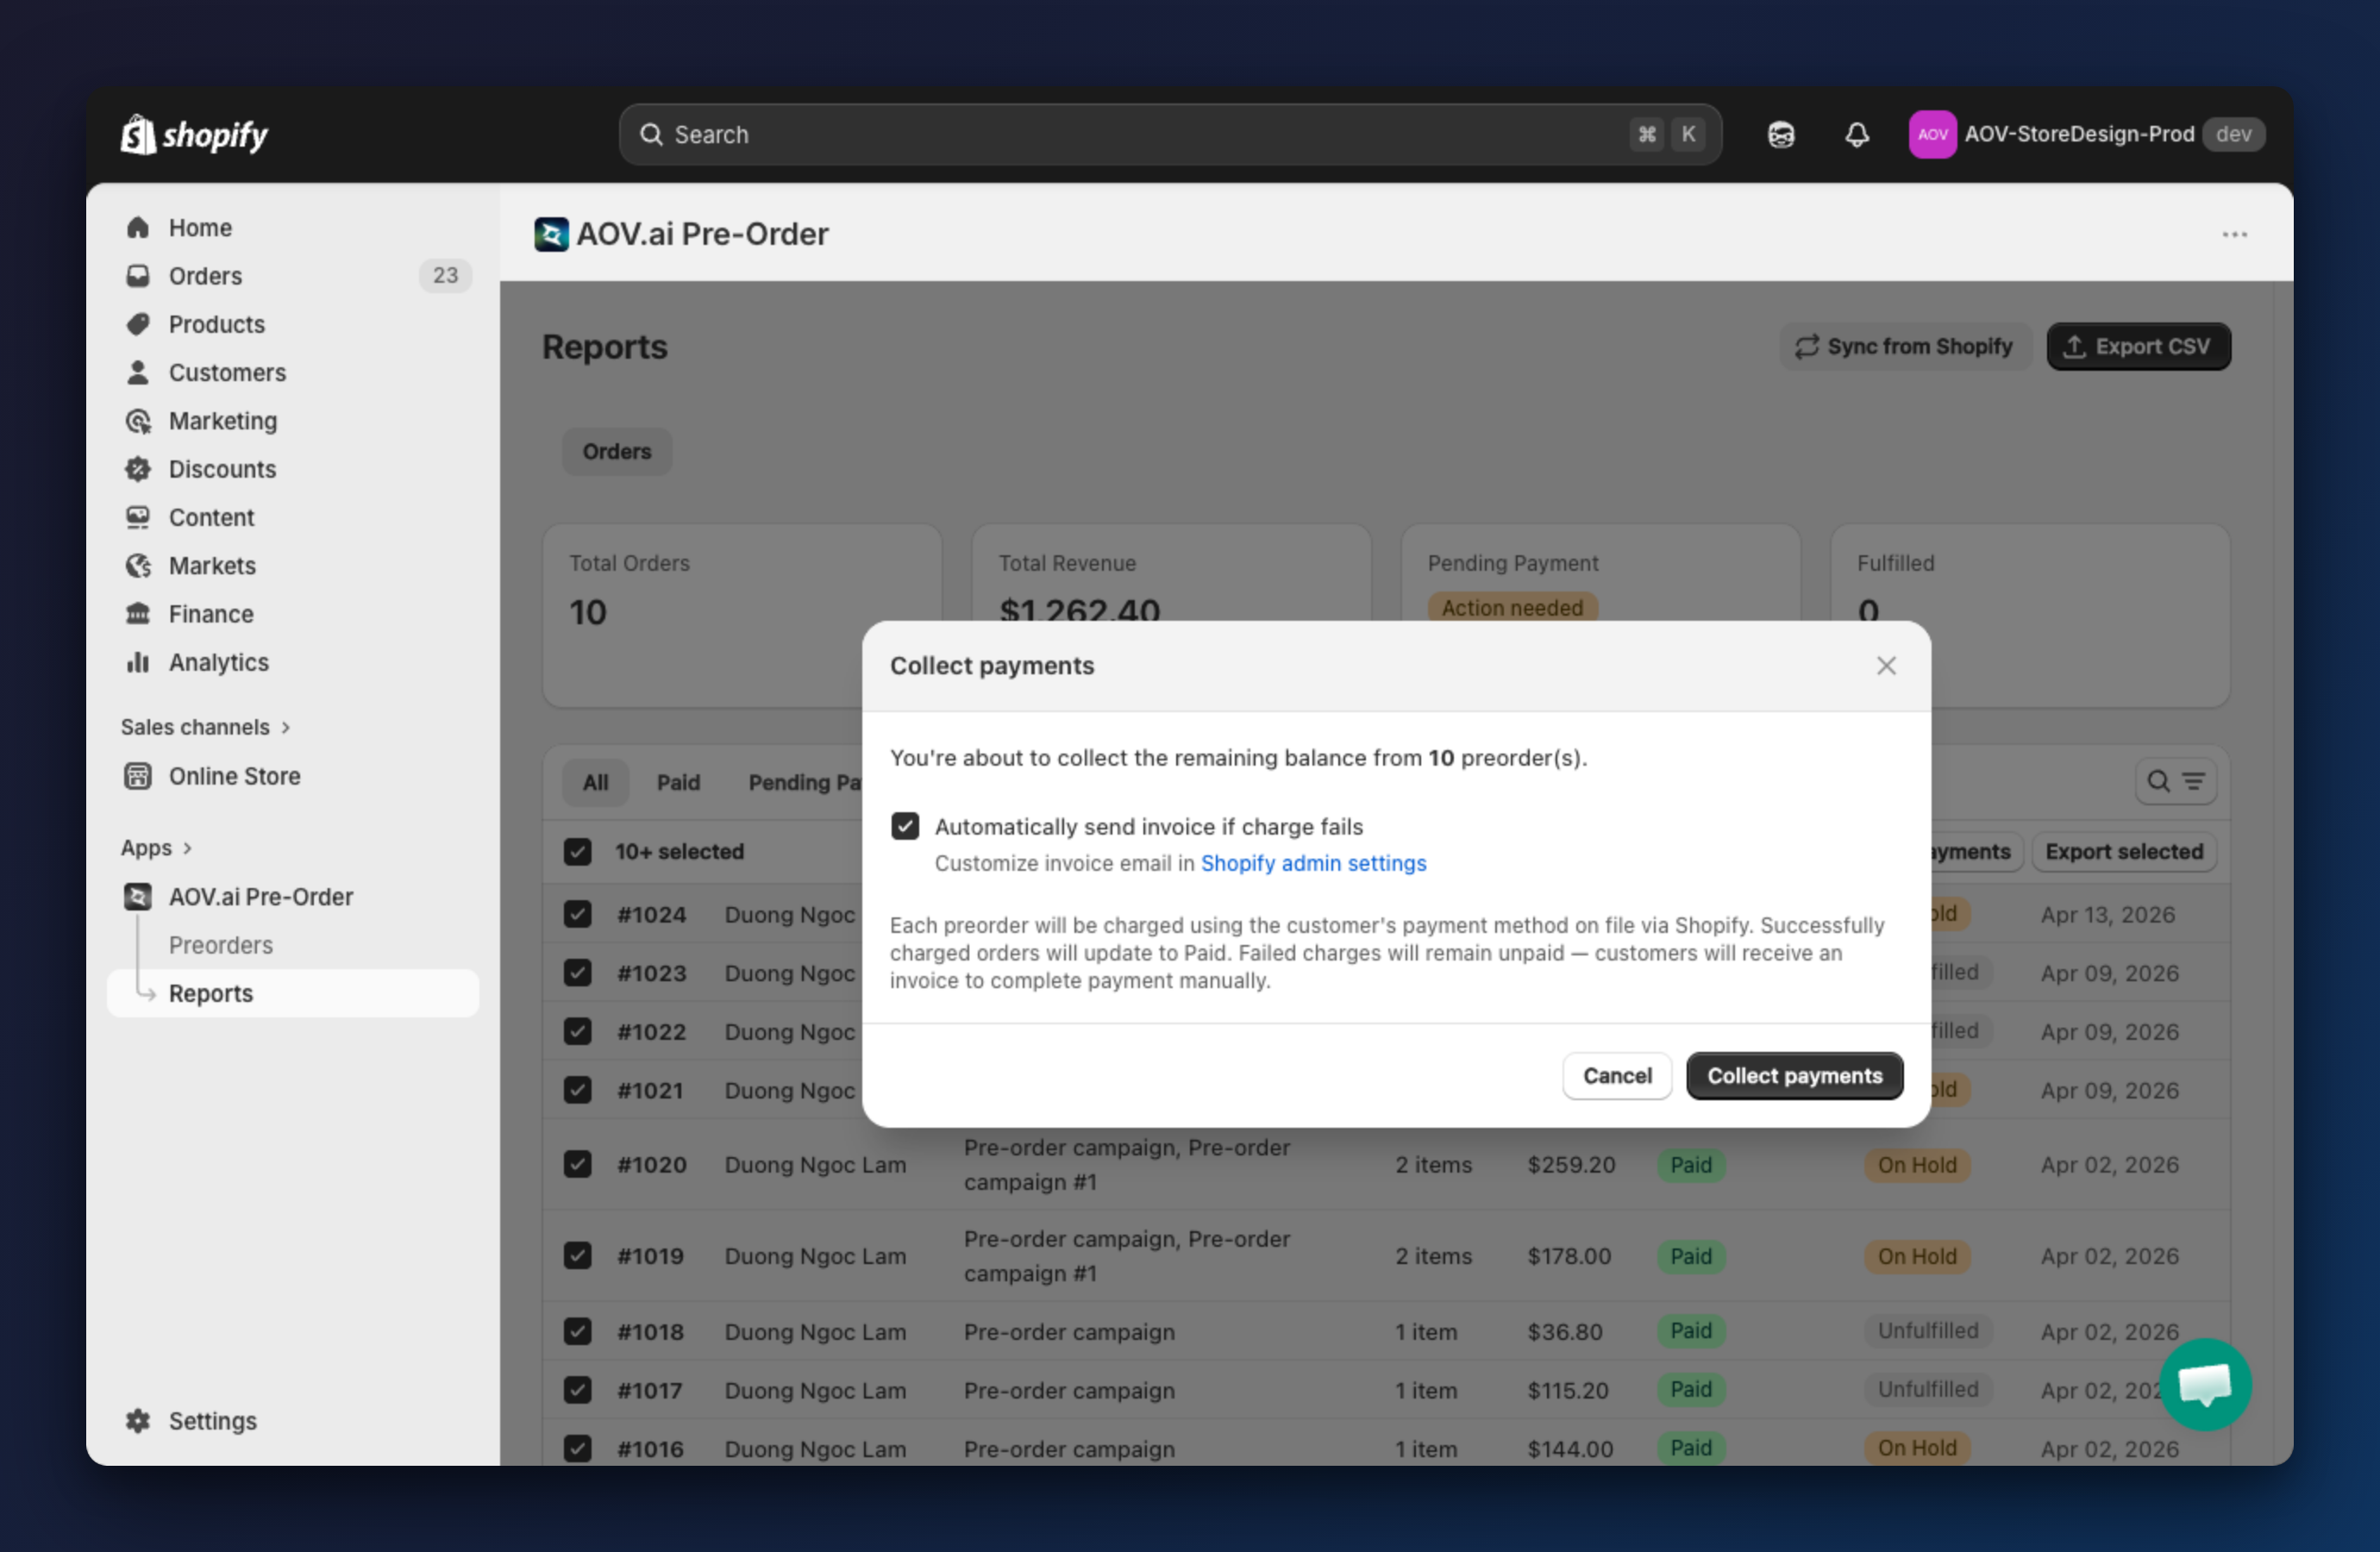2380x1552 pixels.
Task: Click the Online Store icon
Action: (138, 776)
